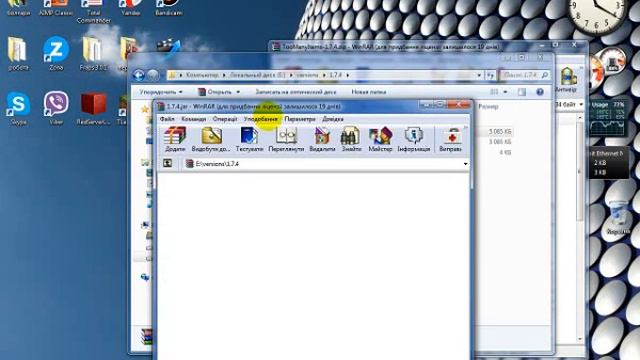Click the View (Переглянути) toolbar icon
The height and width of the screenshot is (360, 640).
[x=286, y=140]
